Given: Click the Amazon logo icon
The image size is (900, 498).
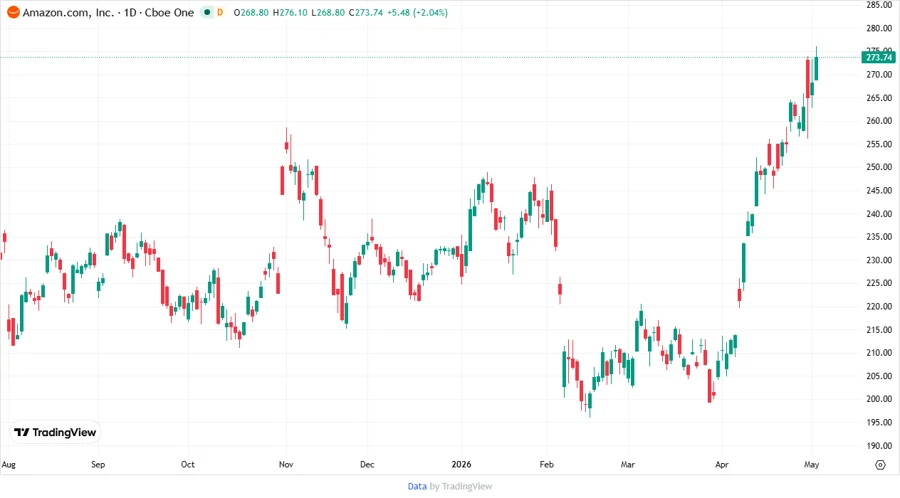Looking at the screenshot, I should (13, 13).
